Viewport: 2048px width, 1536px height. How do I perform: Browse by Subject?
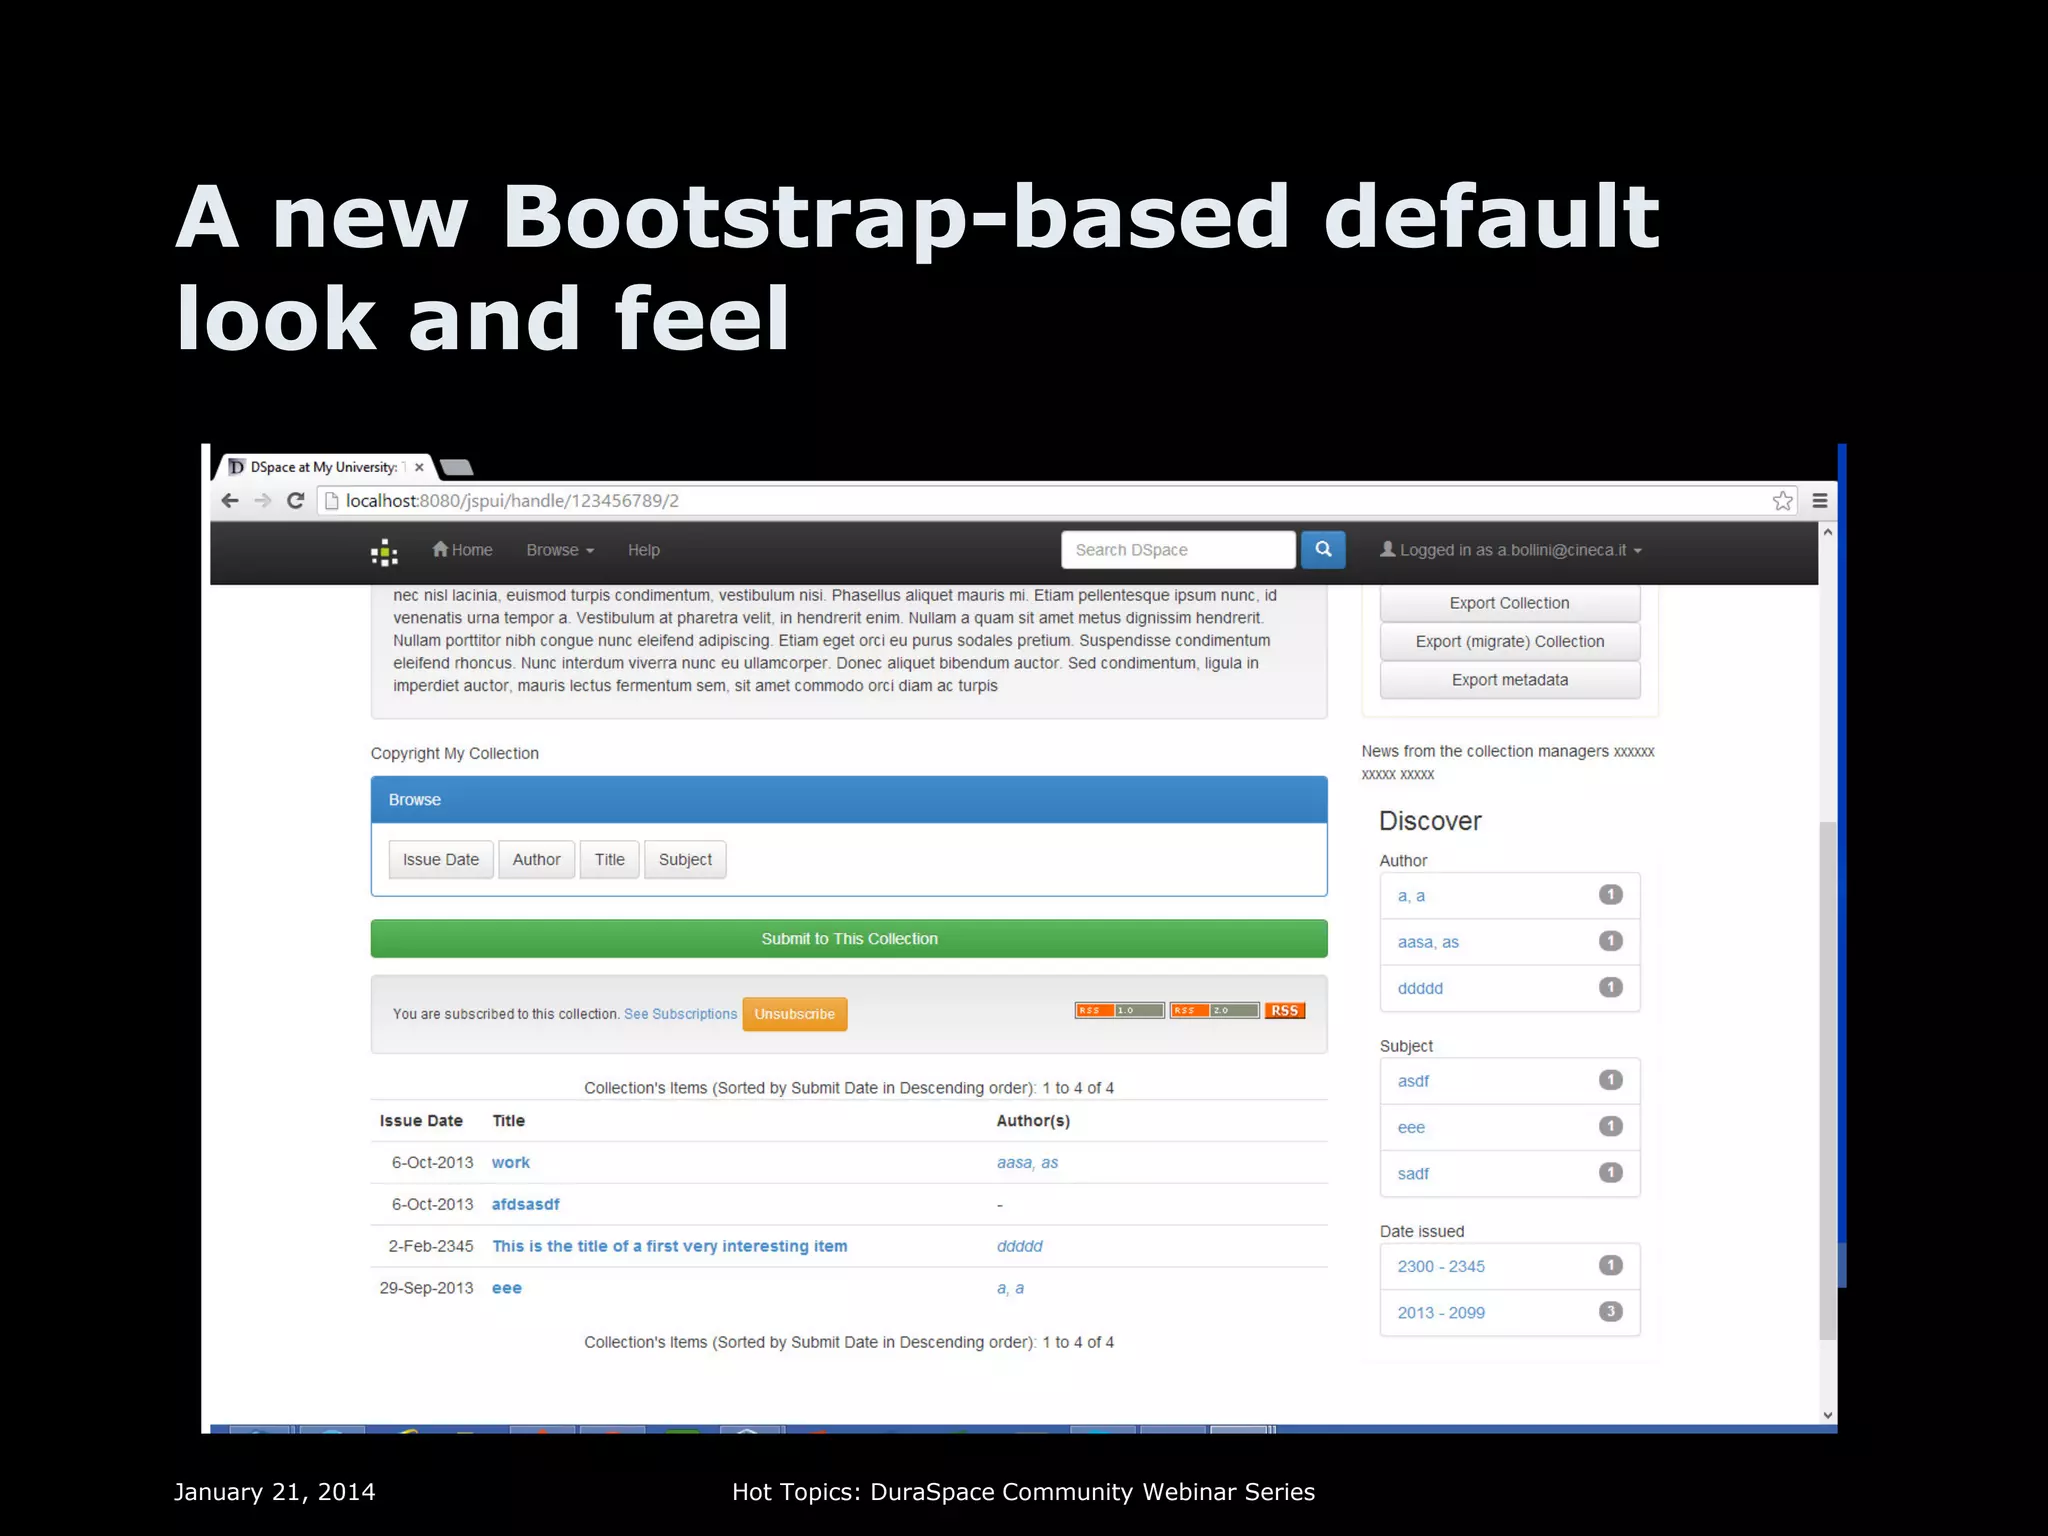pyautogui.click(x=686, y=859)
